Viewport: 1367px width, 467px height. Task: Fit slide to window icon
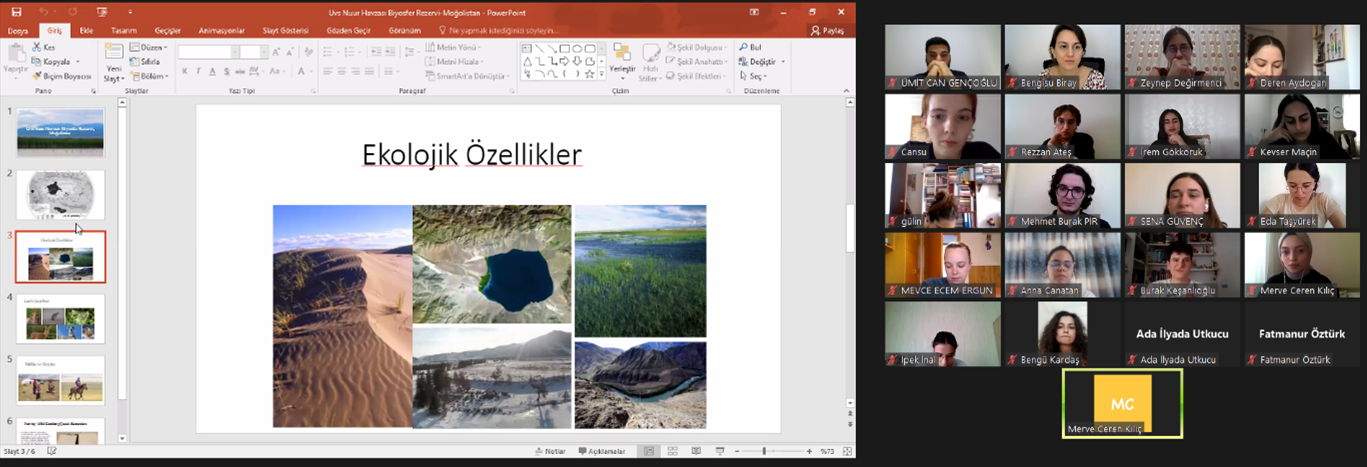[x=846, y=451]
